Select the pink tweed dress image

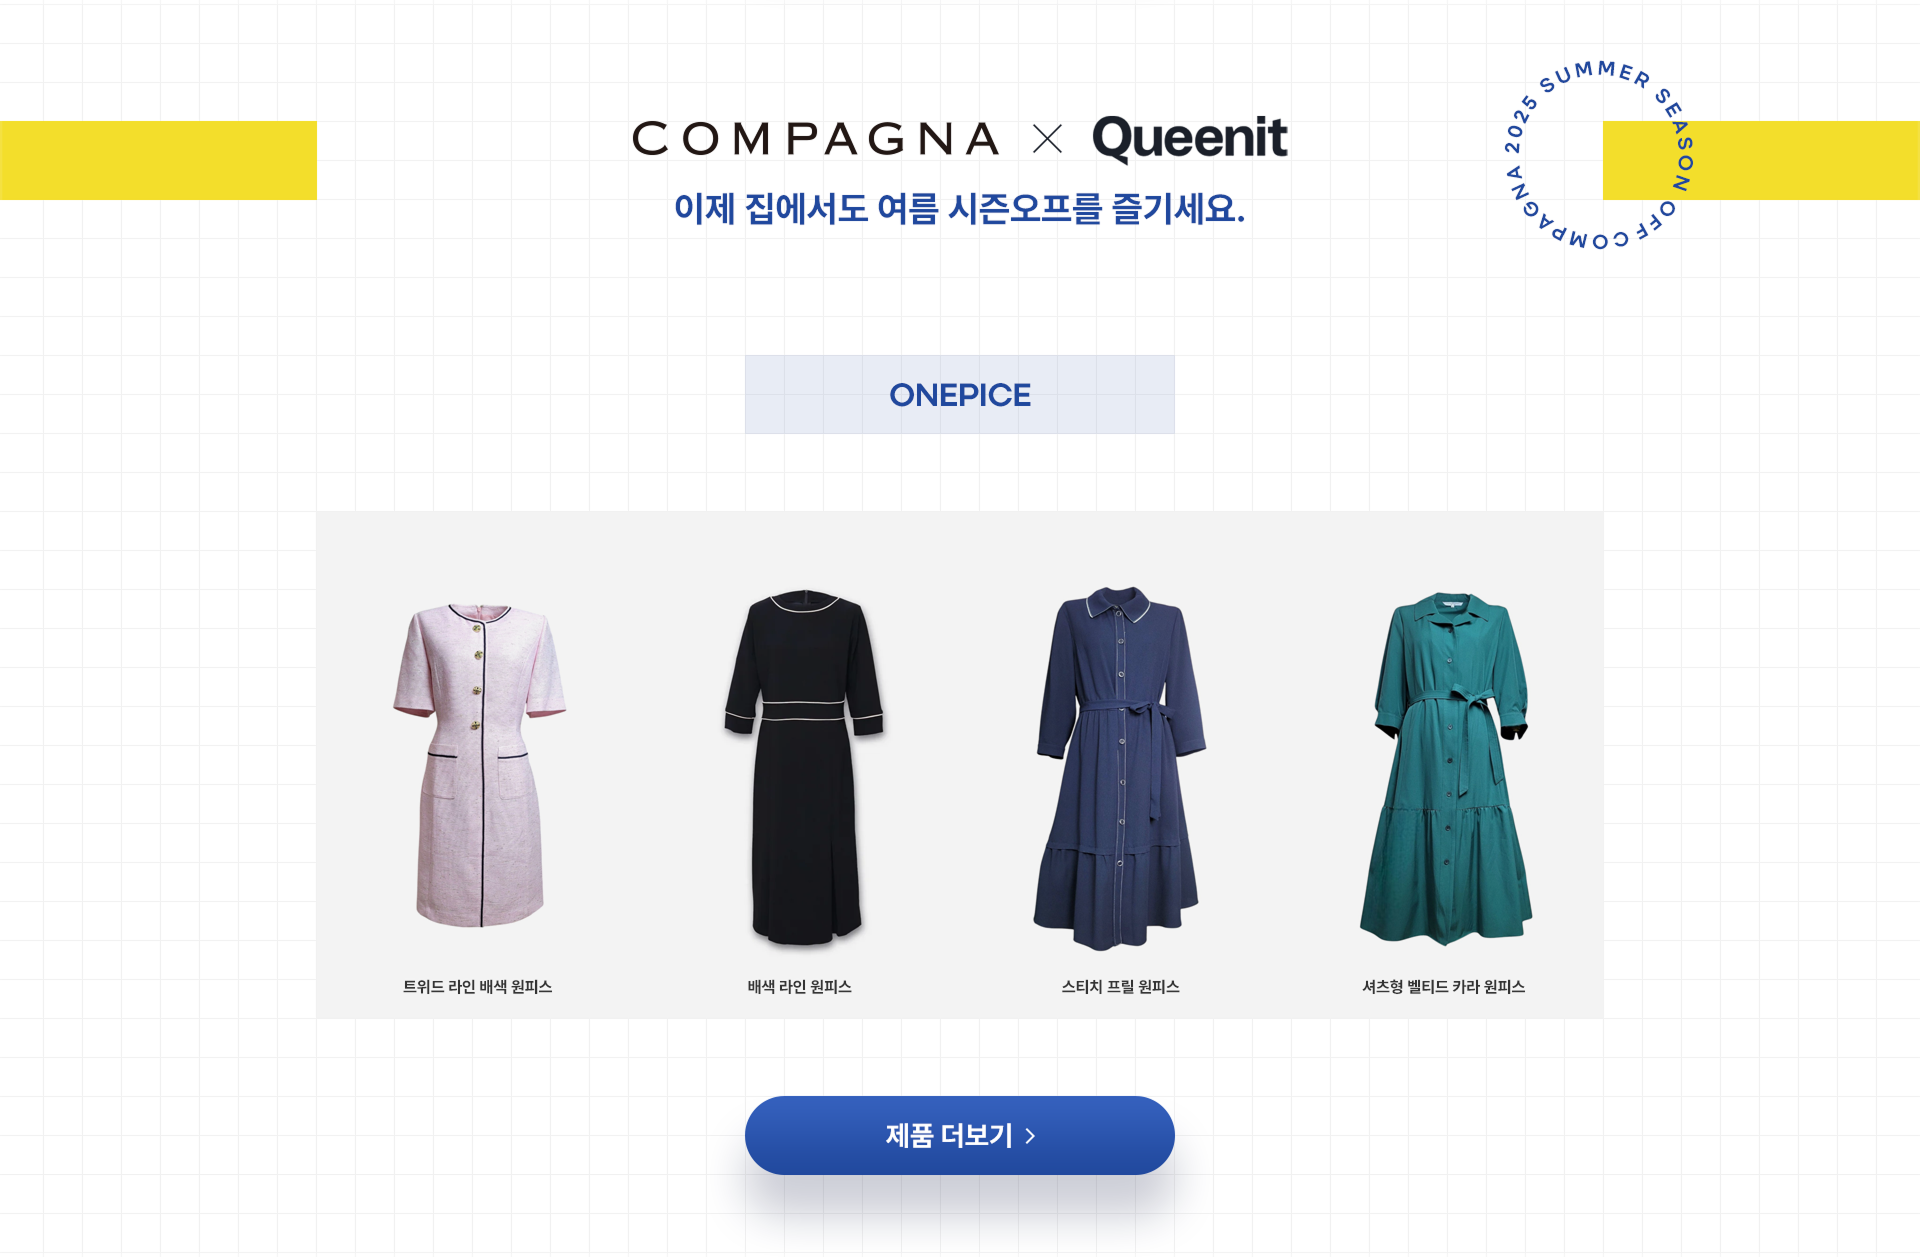click(479, 765)
